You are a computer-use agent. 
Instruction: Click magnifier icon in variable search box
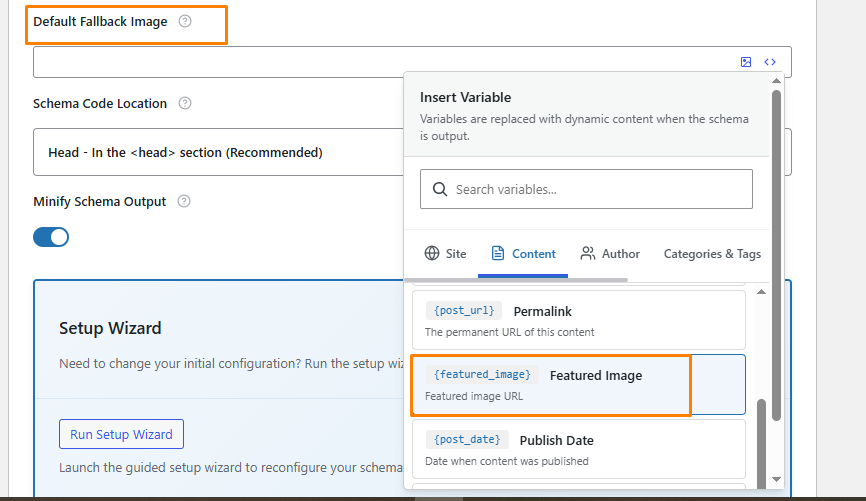click(440, 189)
